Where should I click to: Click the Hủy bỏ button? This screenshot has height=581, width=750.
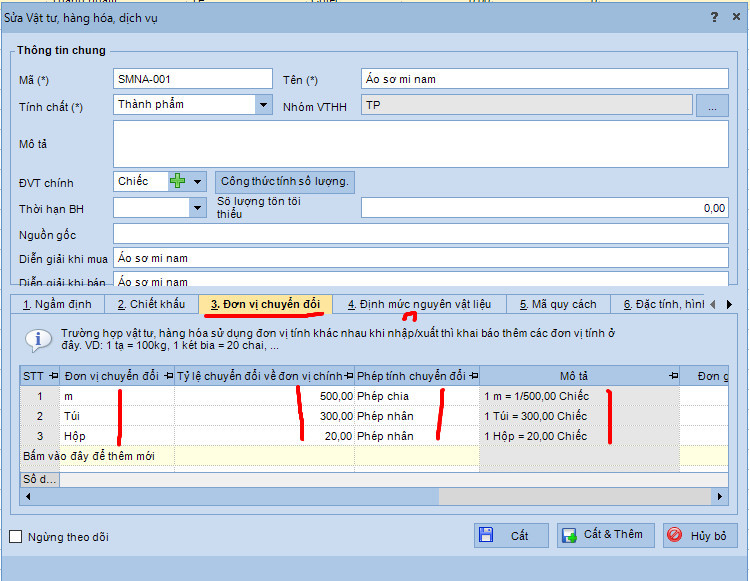(700, 535)
